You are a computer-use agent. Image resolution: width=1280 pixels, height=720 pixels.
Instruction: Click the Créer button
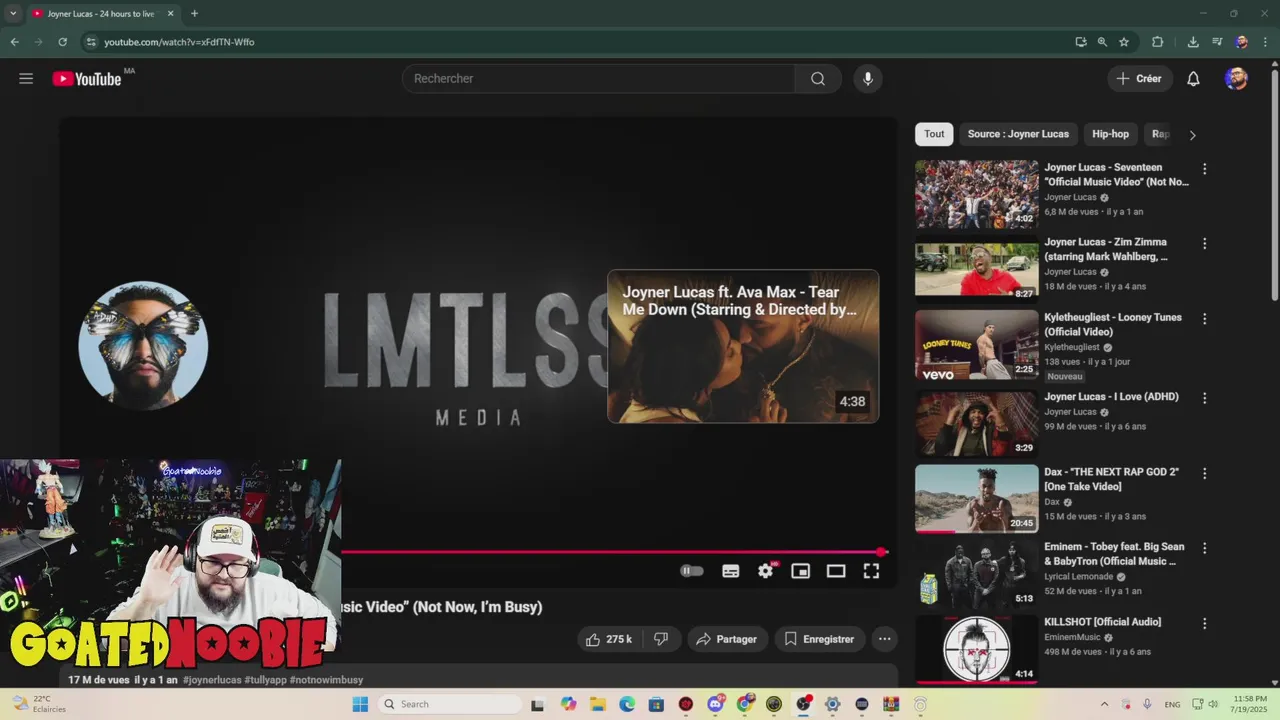[1140, 79]
